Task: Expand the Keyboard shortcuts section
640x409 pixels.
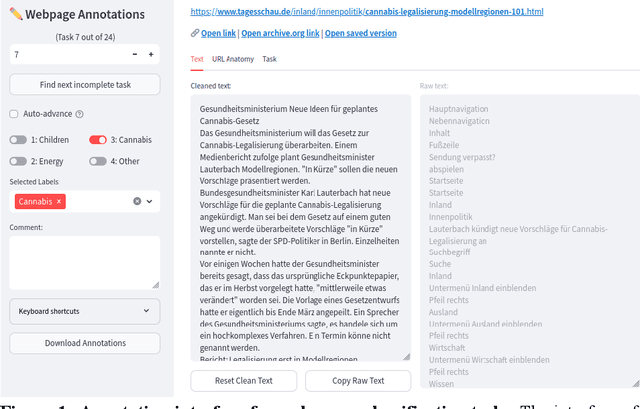Action: [x=84, y=311]
